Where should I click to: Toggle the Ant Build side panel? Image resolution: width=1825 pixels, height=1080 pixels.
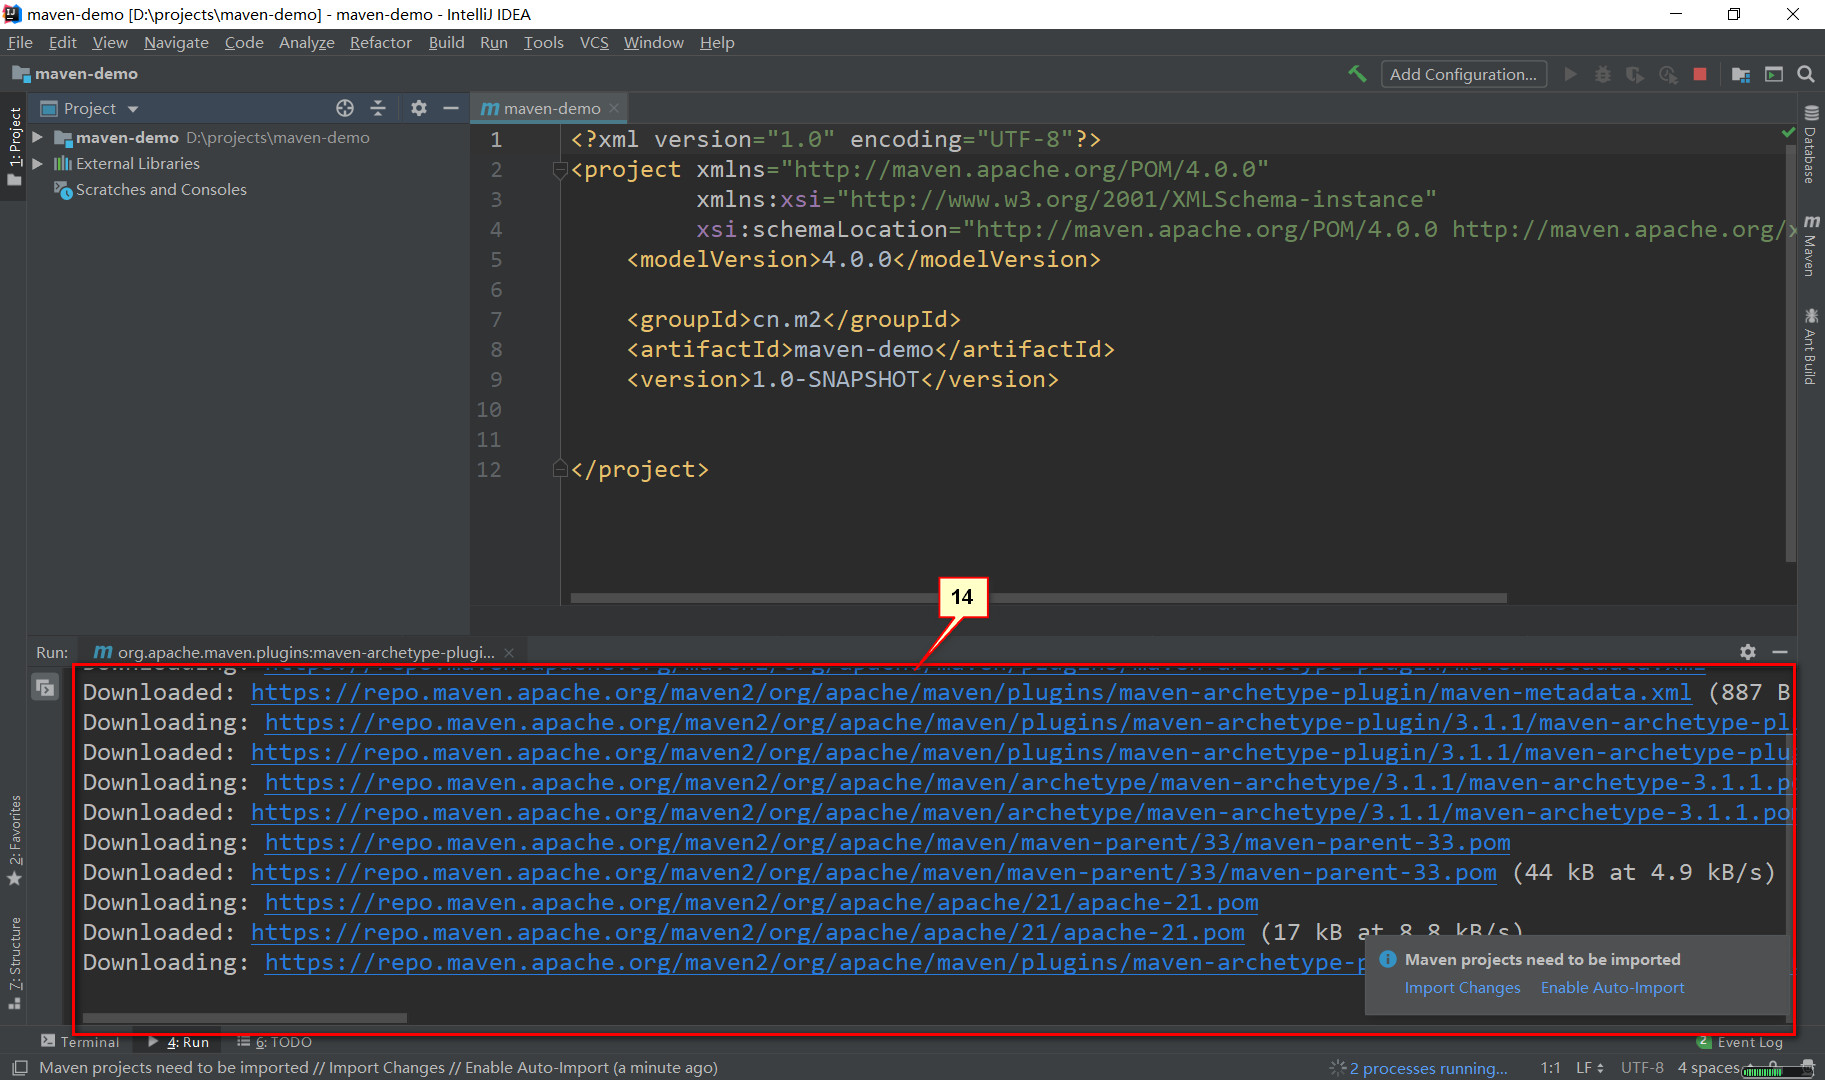(x=1811, y=346)
